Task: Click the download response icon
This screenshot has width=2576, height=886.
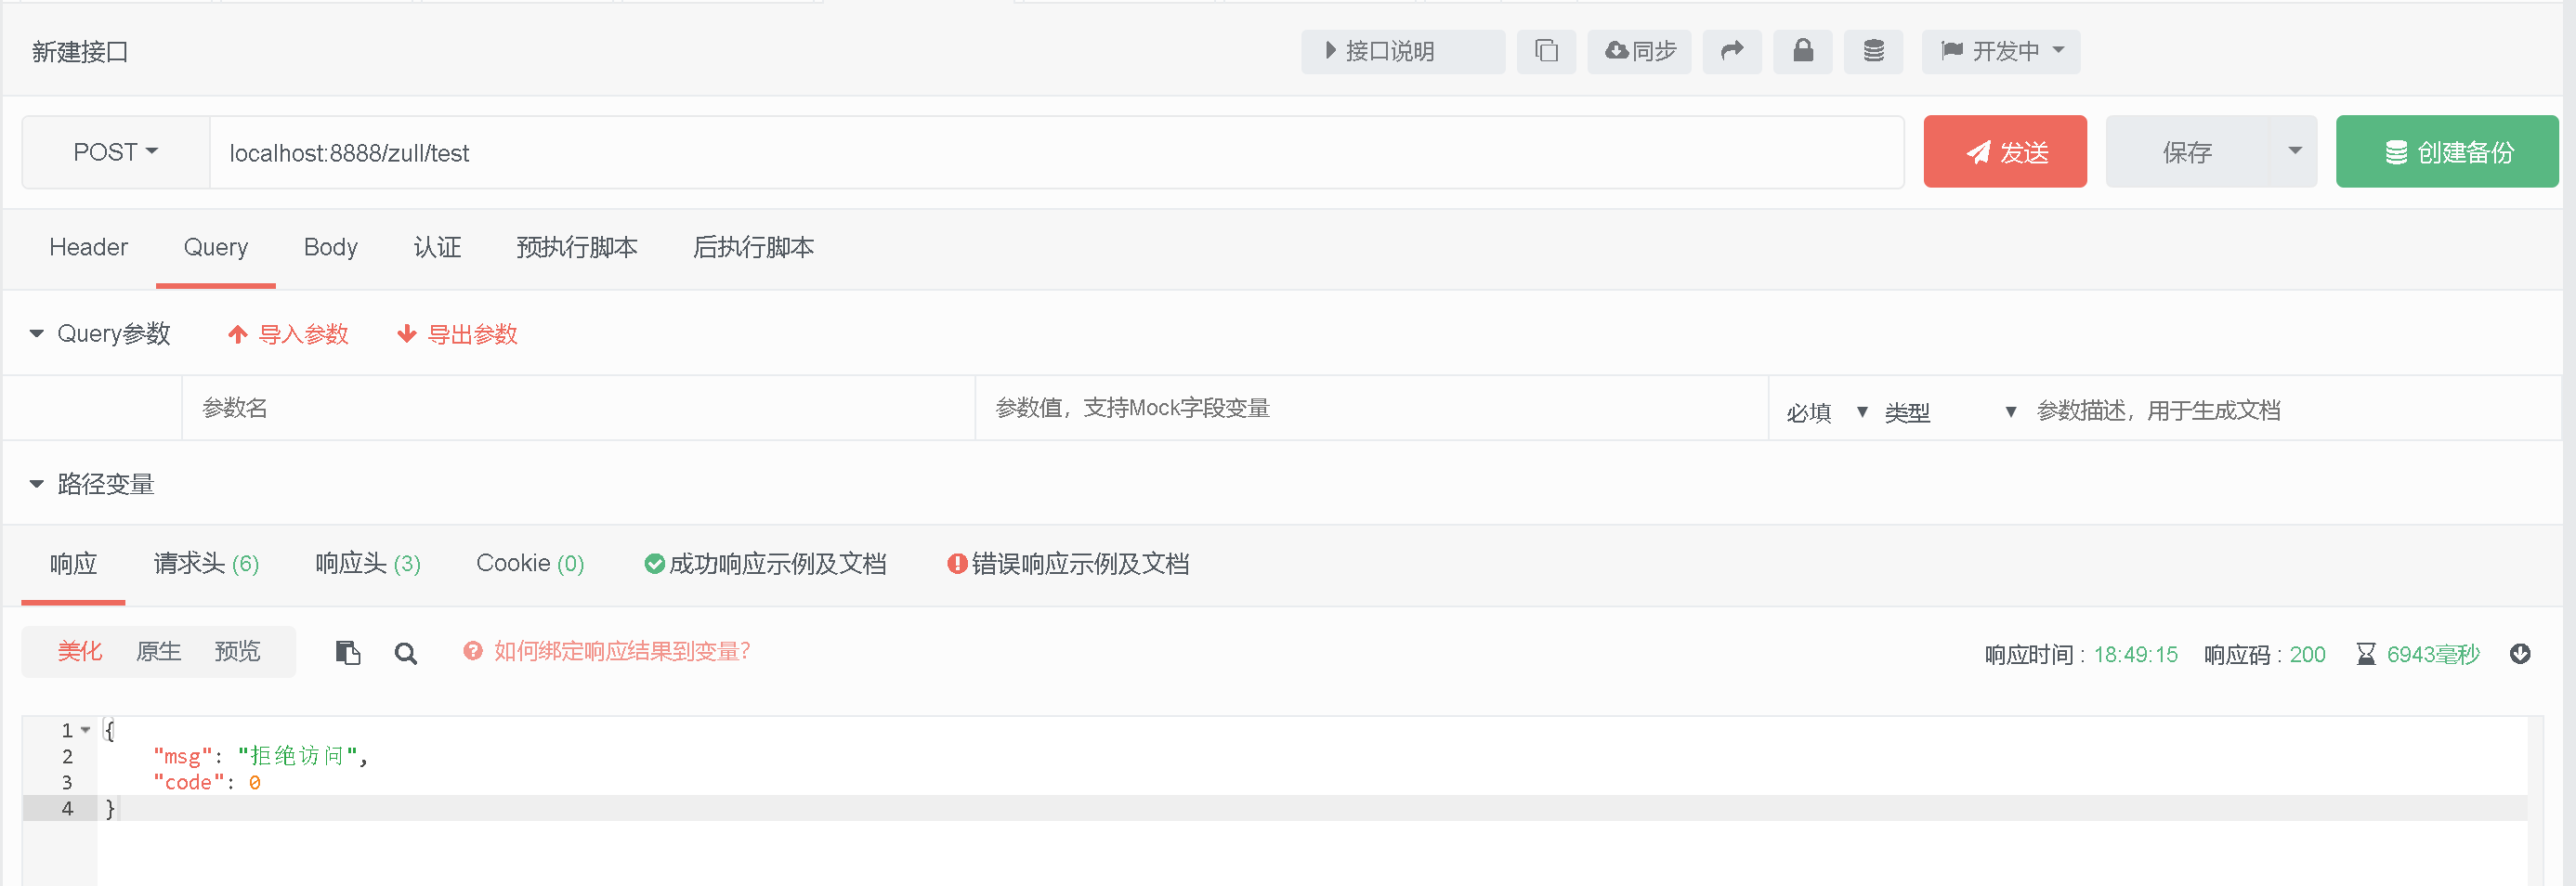Action: [2519, 653]
